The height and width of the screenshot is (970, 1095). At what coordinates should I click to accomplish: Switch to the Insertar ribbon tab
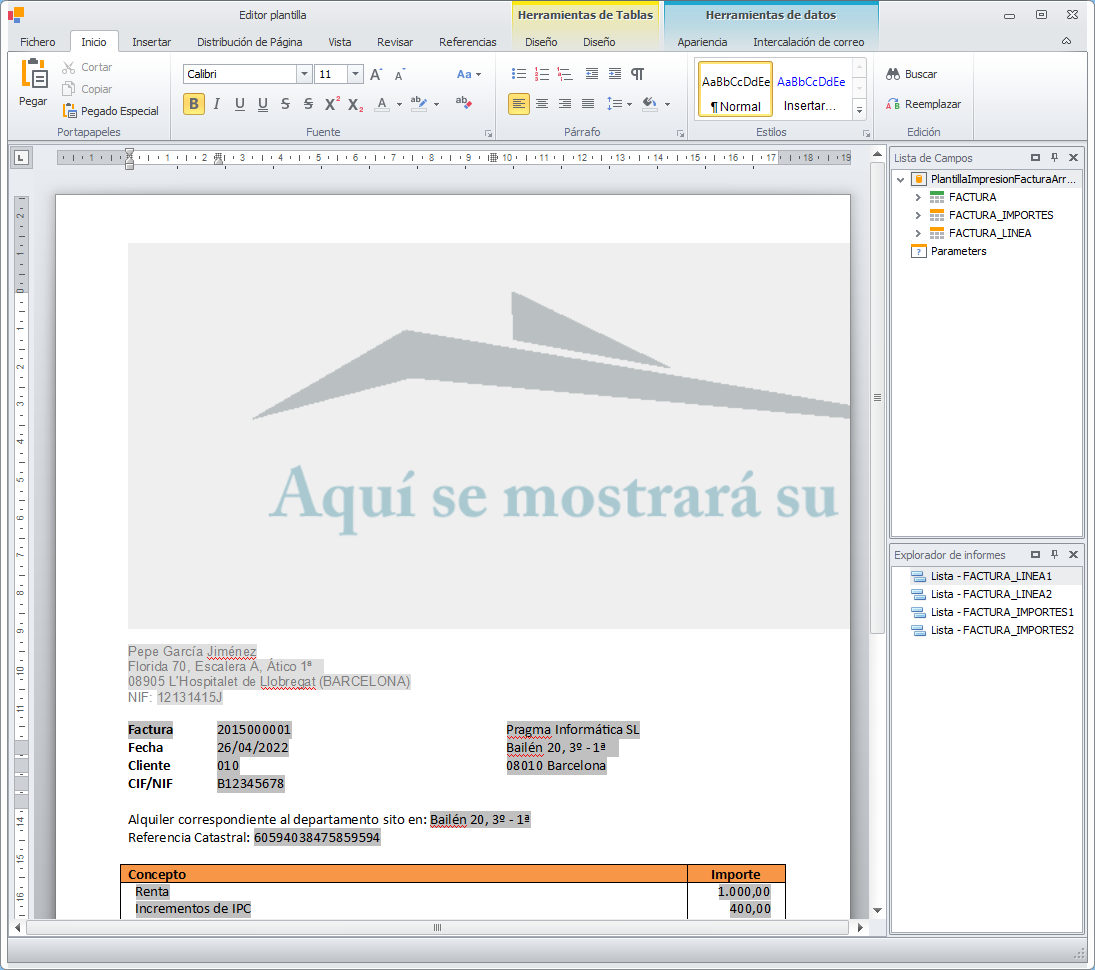[151, 42]
